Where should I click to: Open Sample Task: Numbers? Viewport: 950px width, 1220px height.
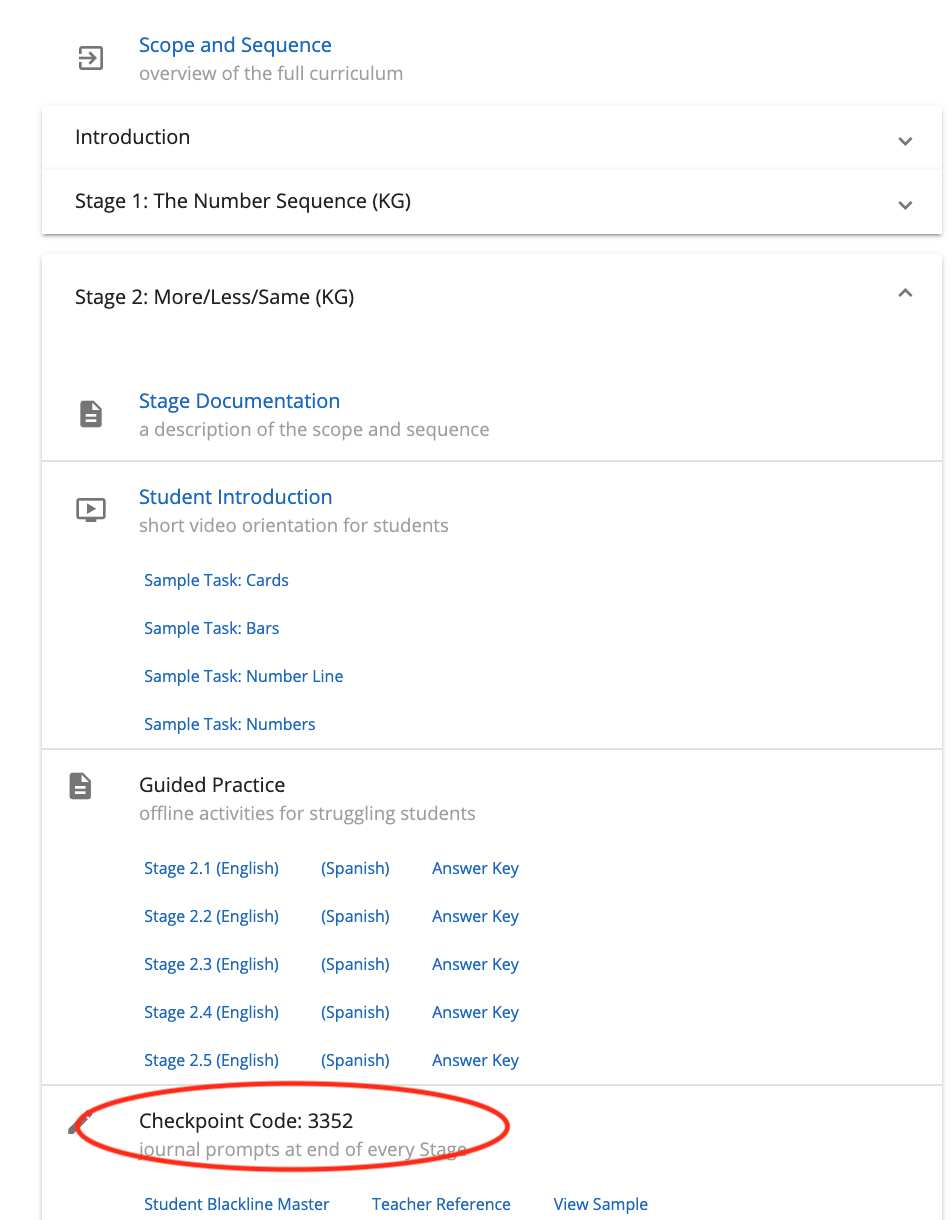[229, 724]
